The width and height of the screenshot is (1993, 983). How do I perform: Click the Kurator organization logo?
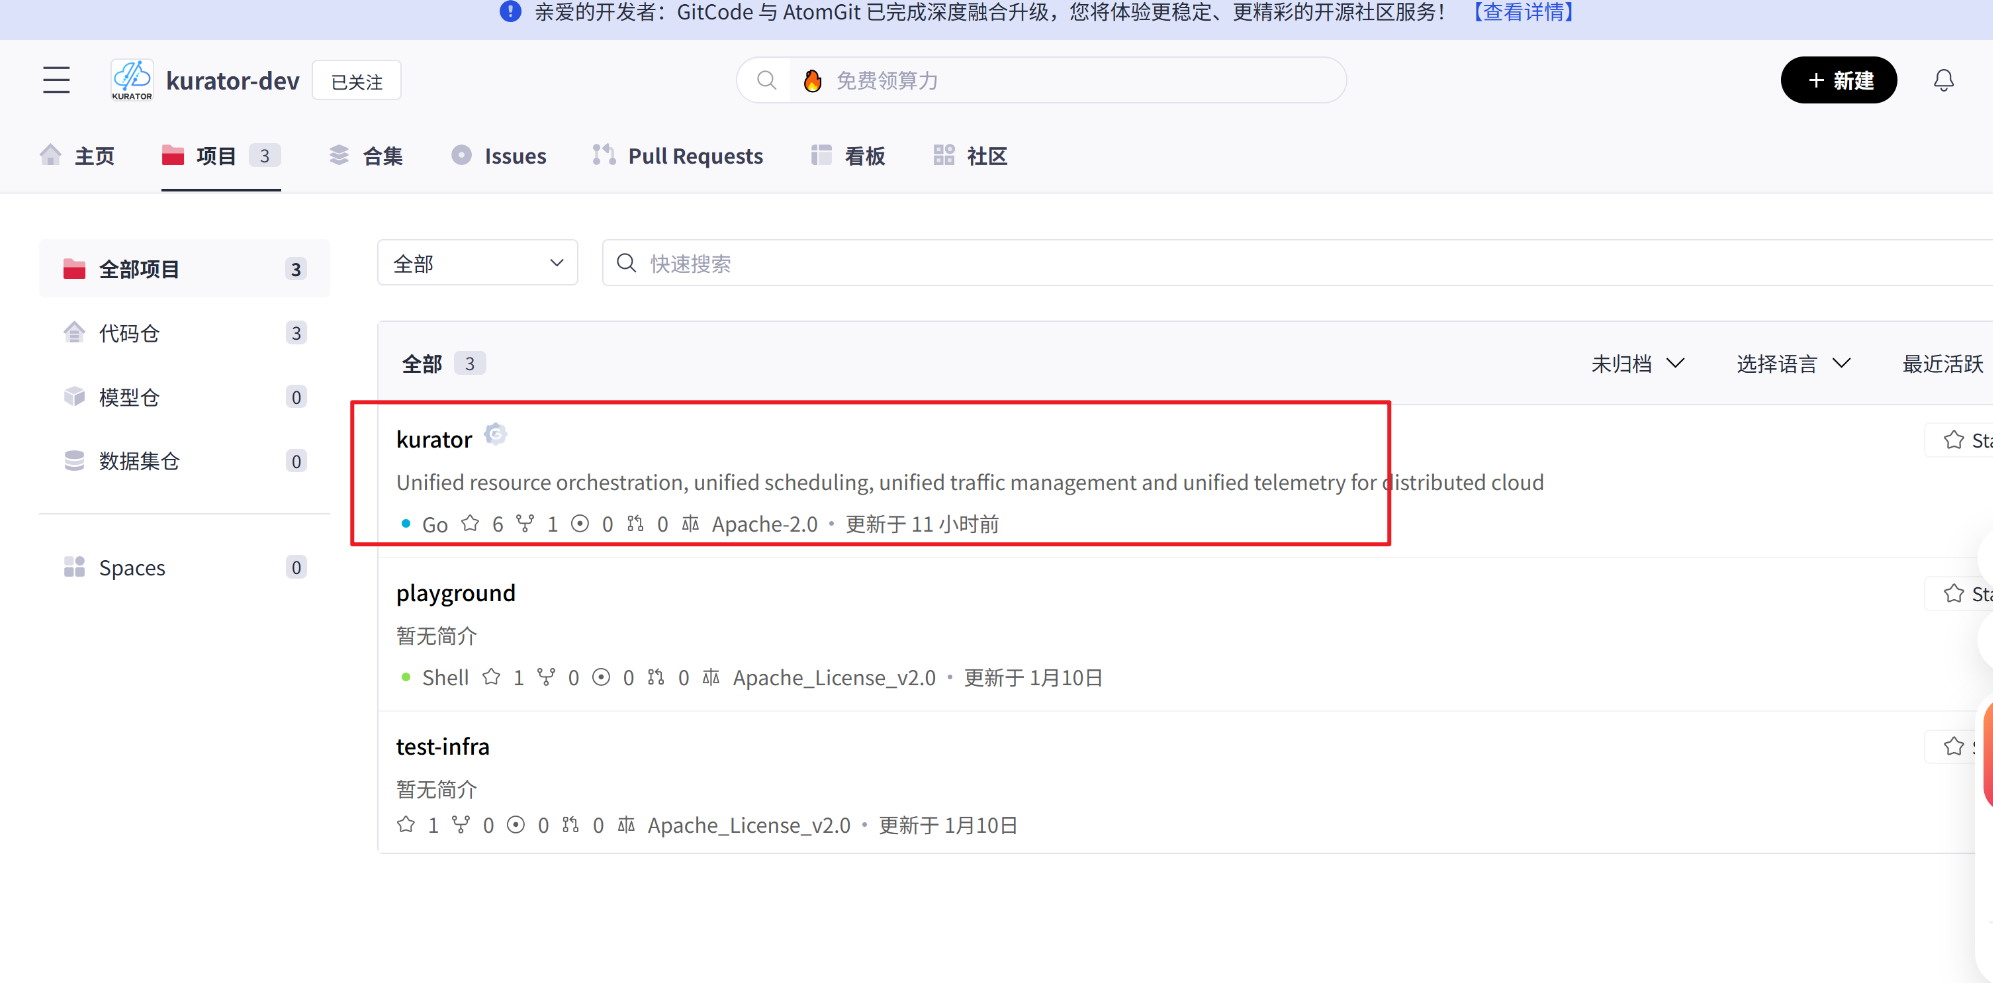(132, 80)
